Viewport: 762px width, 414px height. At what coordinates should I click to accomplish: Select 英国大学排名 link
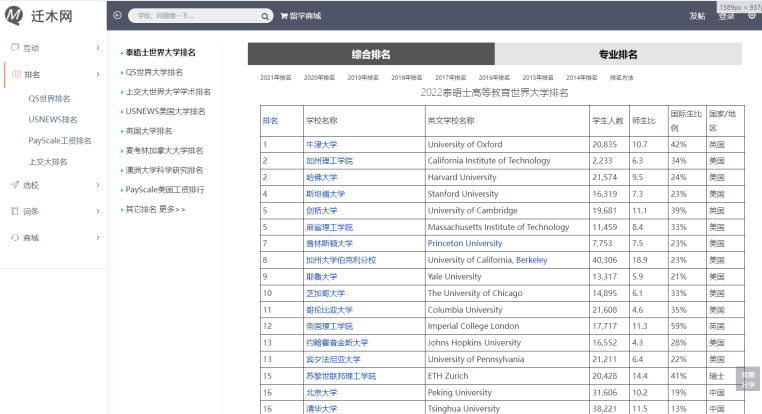tap(149, 131)
